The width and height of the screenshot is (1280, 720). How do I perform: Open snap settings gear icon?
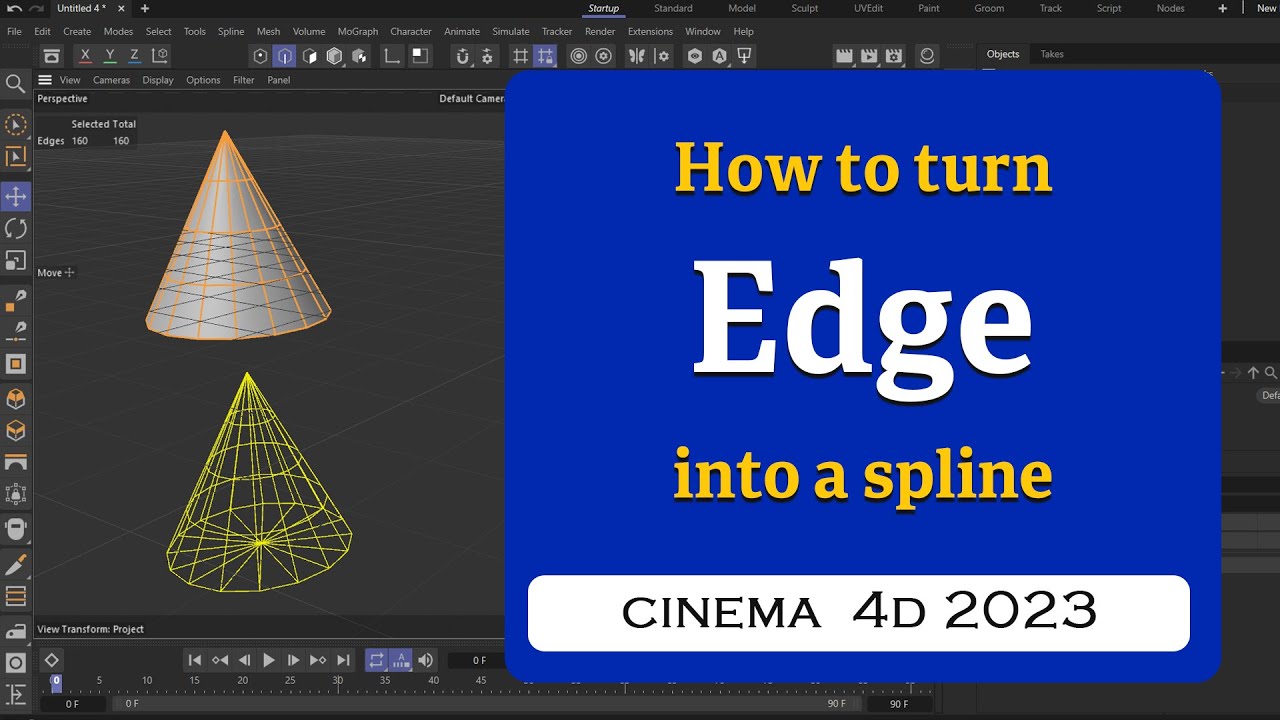(x=487, y=56)
